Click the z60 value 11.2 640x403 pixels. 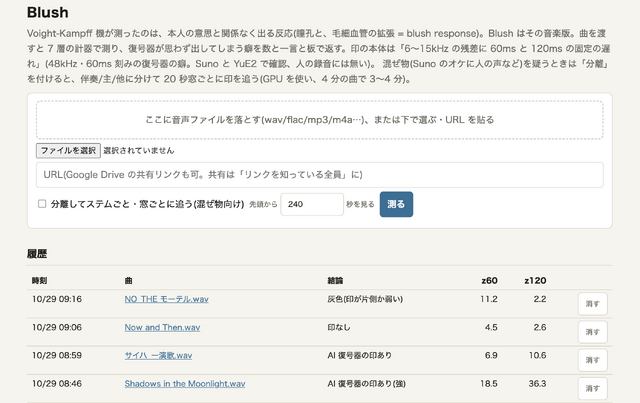489,299
